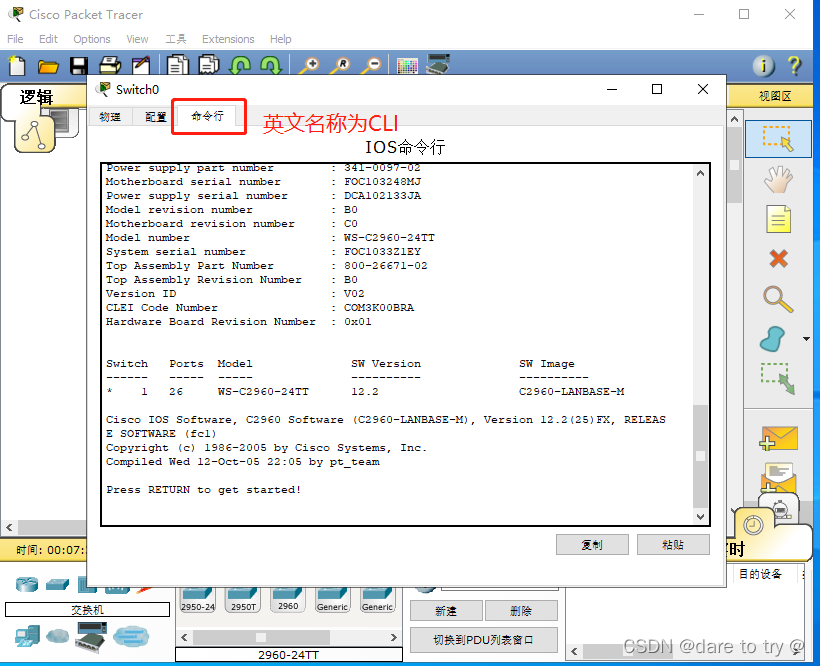This screenshot has height=666, width=820.
Task: Click the 新建 scenario button
Action: [x=446, y=611]
